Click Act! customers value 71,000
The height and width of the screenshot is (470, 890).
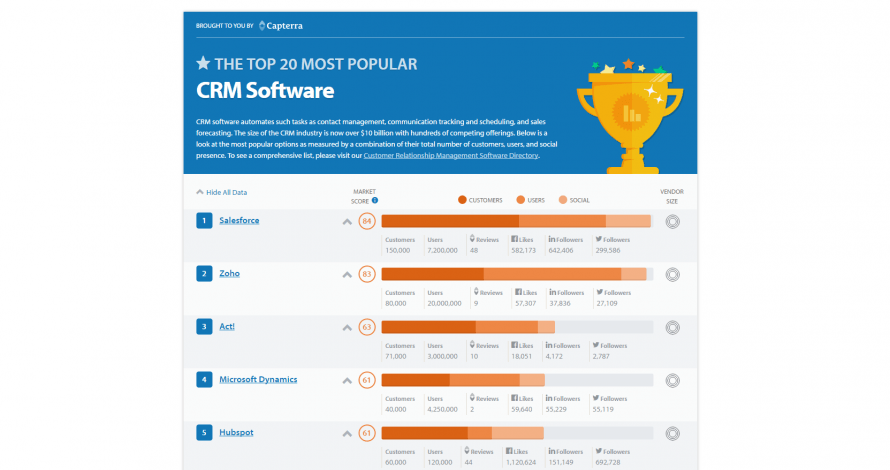click(x=396, y=356)
